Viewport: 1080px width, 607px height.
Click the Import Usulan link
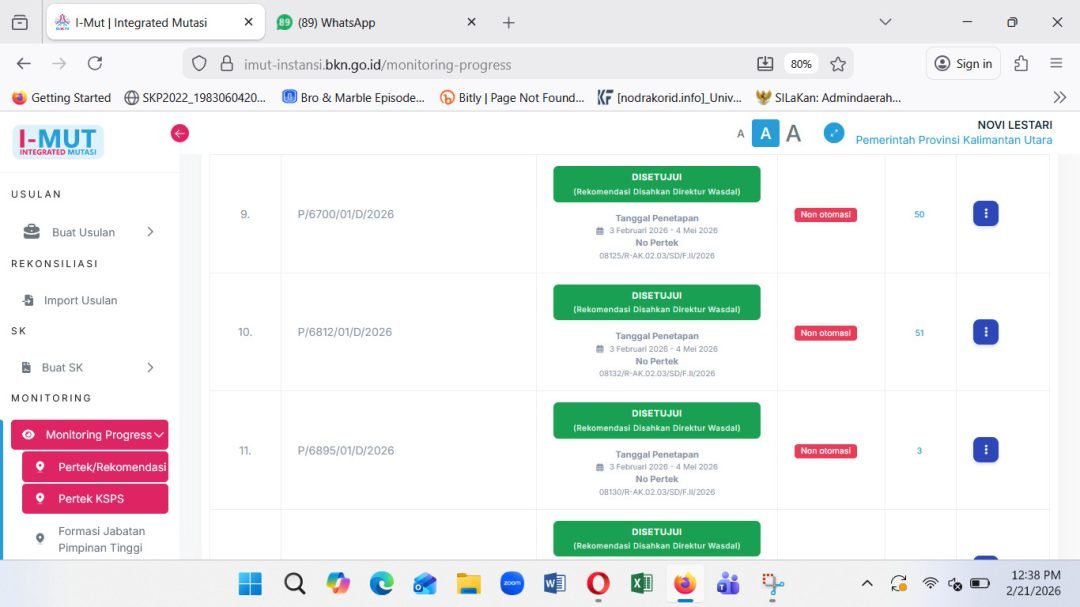80,300
